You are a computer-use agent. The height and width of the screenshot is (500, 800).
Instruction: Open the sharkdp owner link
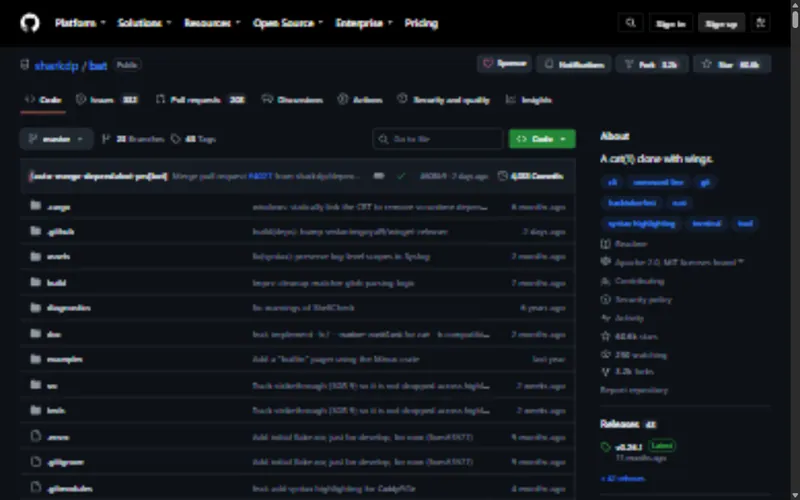coord(56,65)
